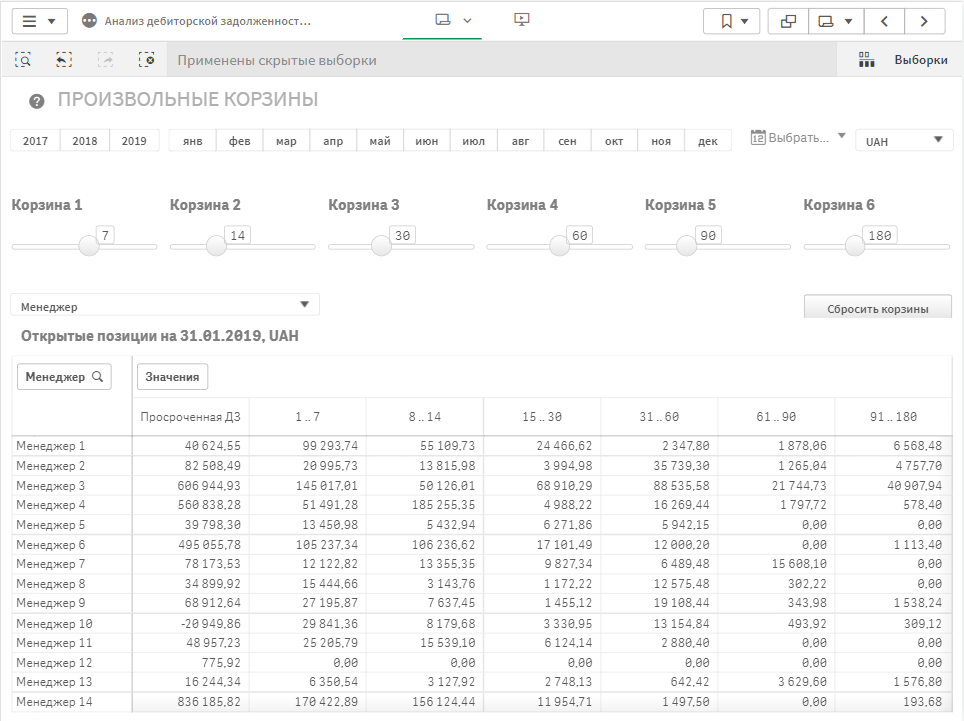Open the 'Выбрать...' date picker dropdown
Image resolution: width=964 pixels, height=721 pixels.
pyautogui.click(x=798, y=138)
